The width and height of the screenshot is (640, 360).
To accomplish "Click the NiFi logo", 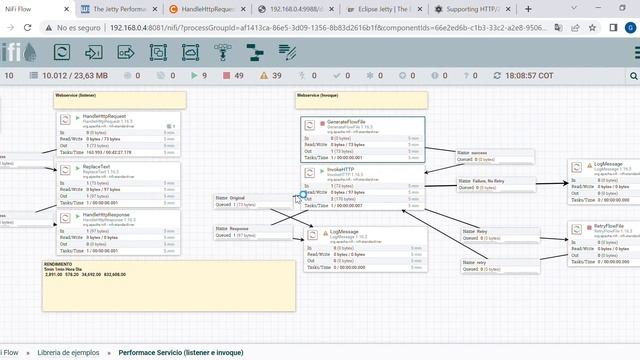I will pyautogui.click(x=18, y=52).
